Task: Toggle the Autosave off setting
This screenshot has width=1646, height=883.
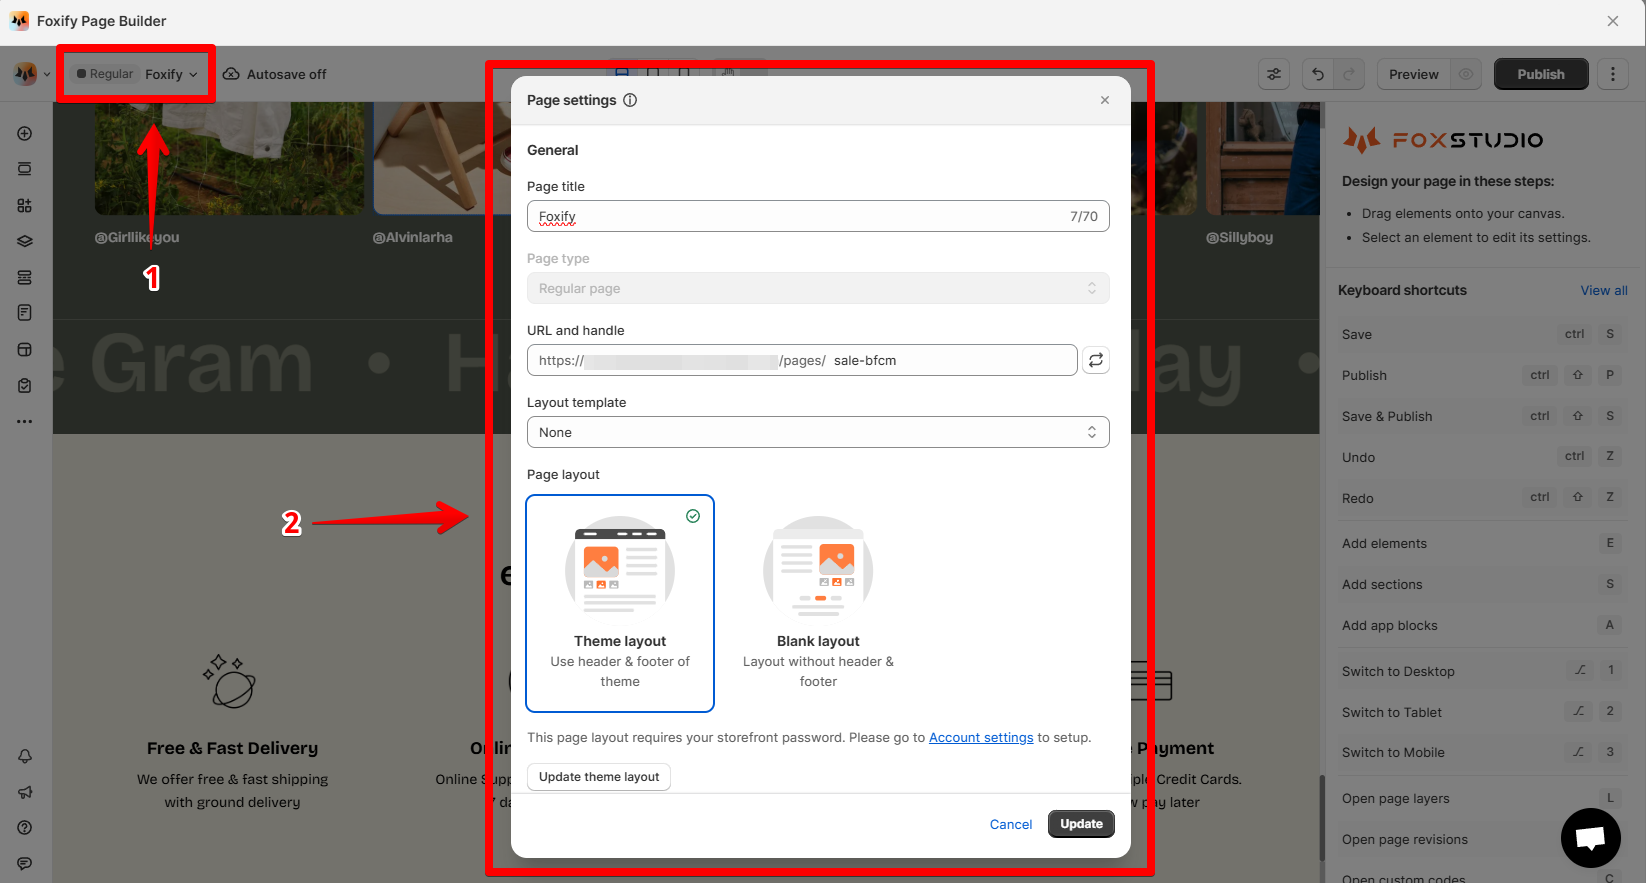Action: coord(275,74)
